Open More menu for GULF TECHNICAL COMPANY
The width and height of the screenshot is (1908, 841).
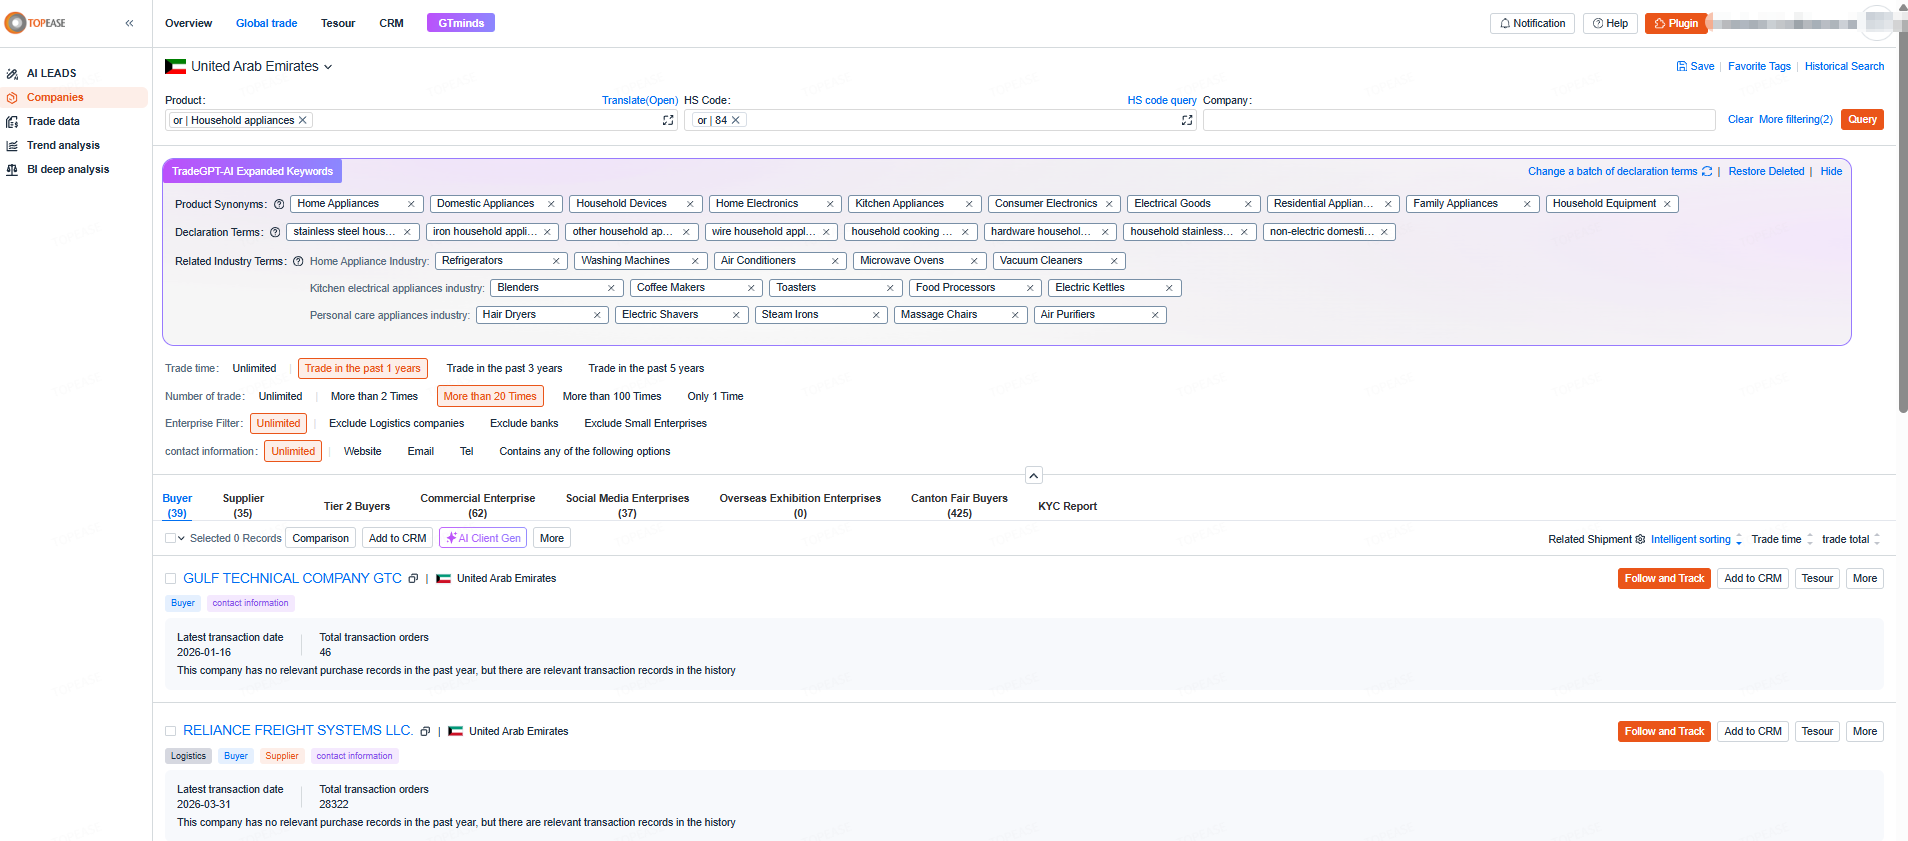click(1865, 579)
